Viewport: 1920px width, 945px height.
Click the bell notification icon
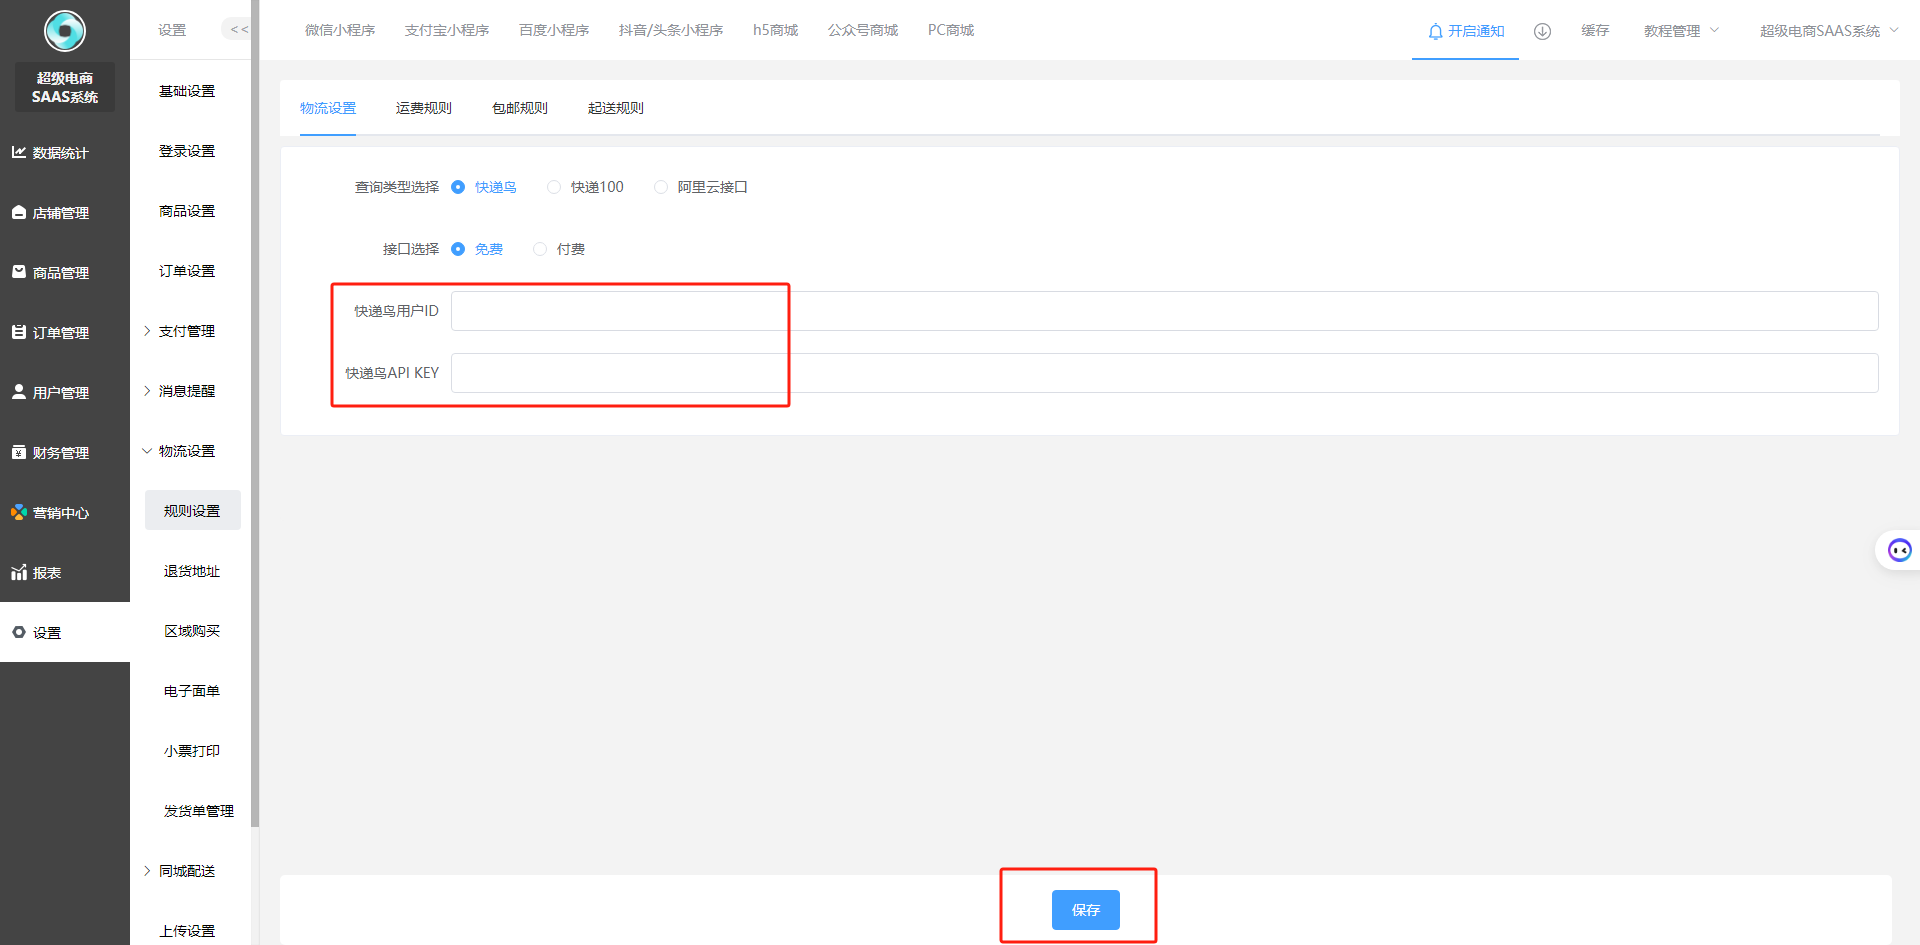click(x=1435, y=31)
